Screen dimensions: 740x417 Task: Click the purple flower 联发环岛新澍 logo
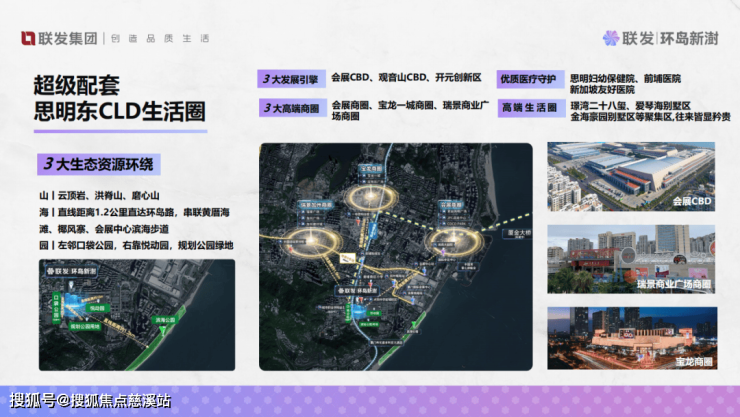coord(612,38)
